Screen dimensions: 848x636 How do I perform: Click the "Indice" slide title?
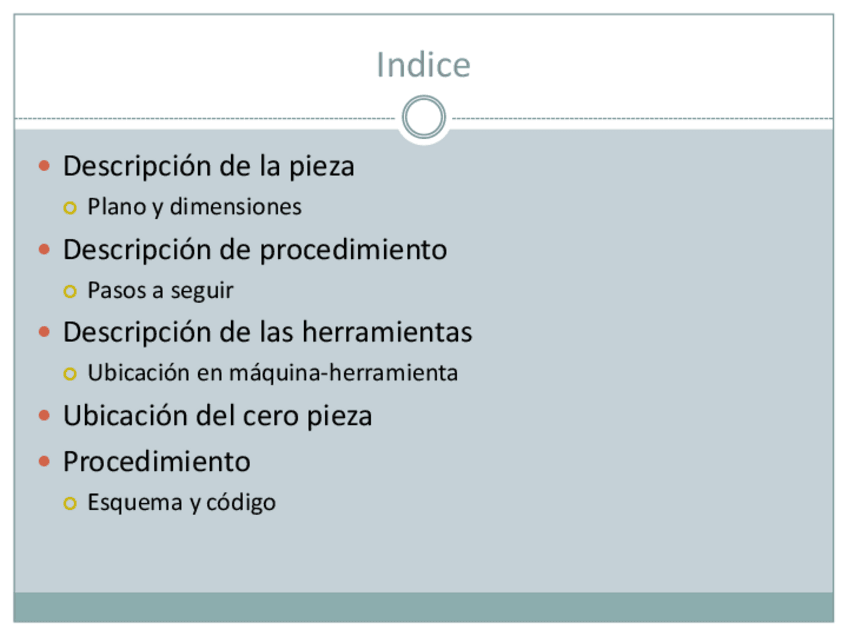pos(423,65)
